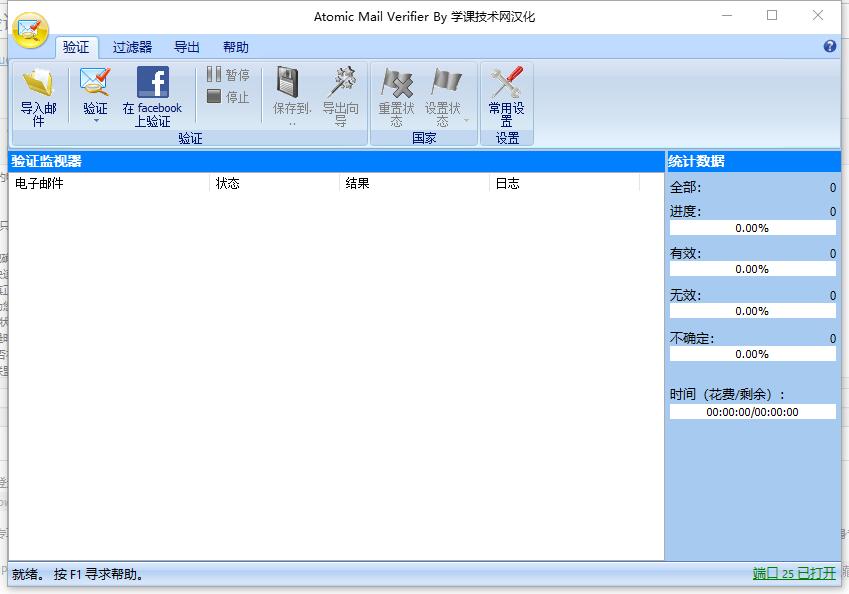Click the help question mark icon
The height and width of the screenshot is (594, 849).
[829, 46]
